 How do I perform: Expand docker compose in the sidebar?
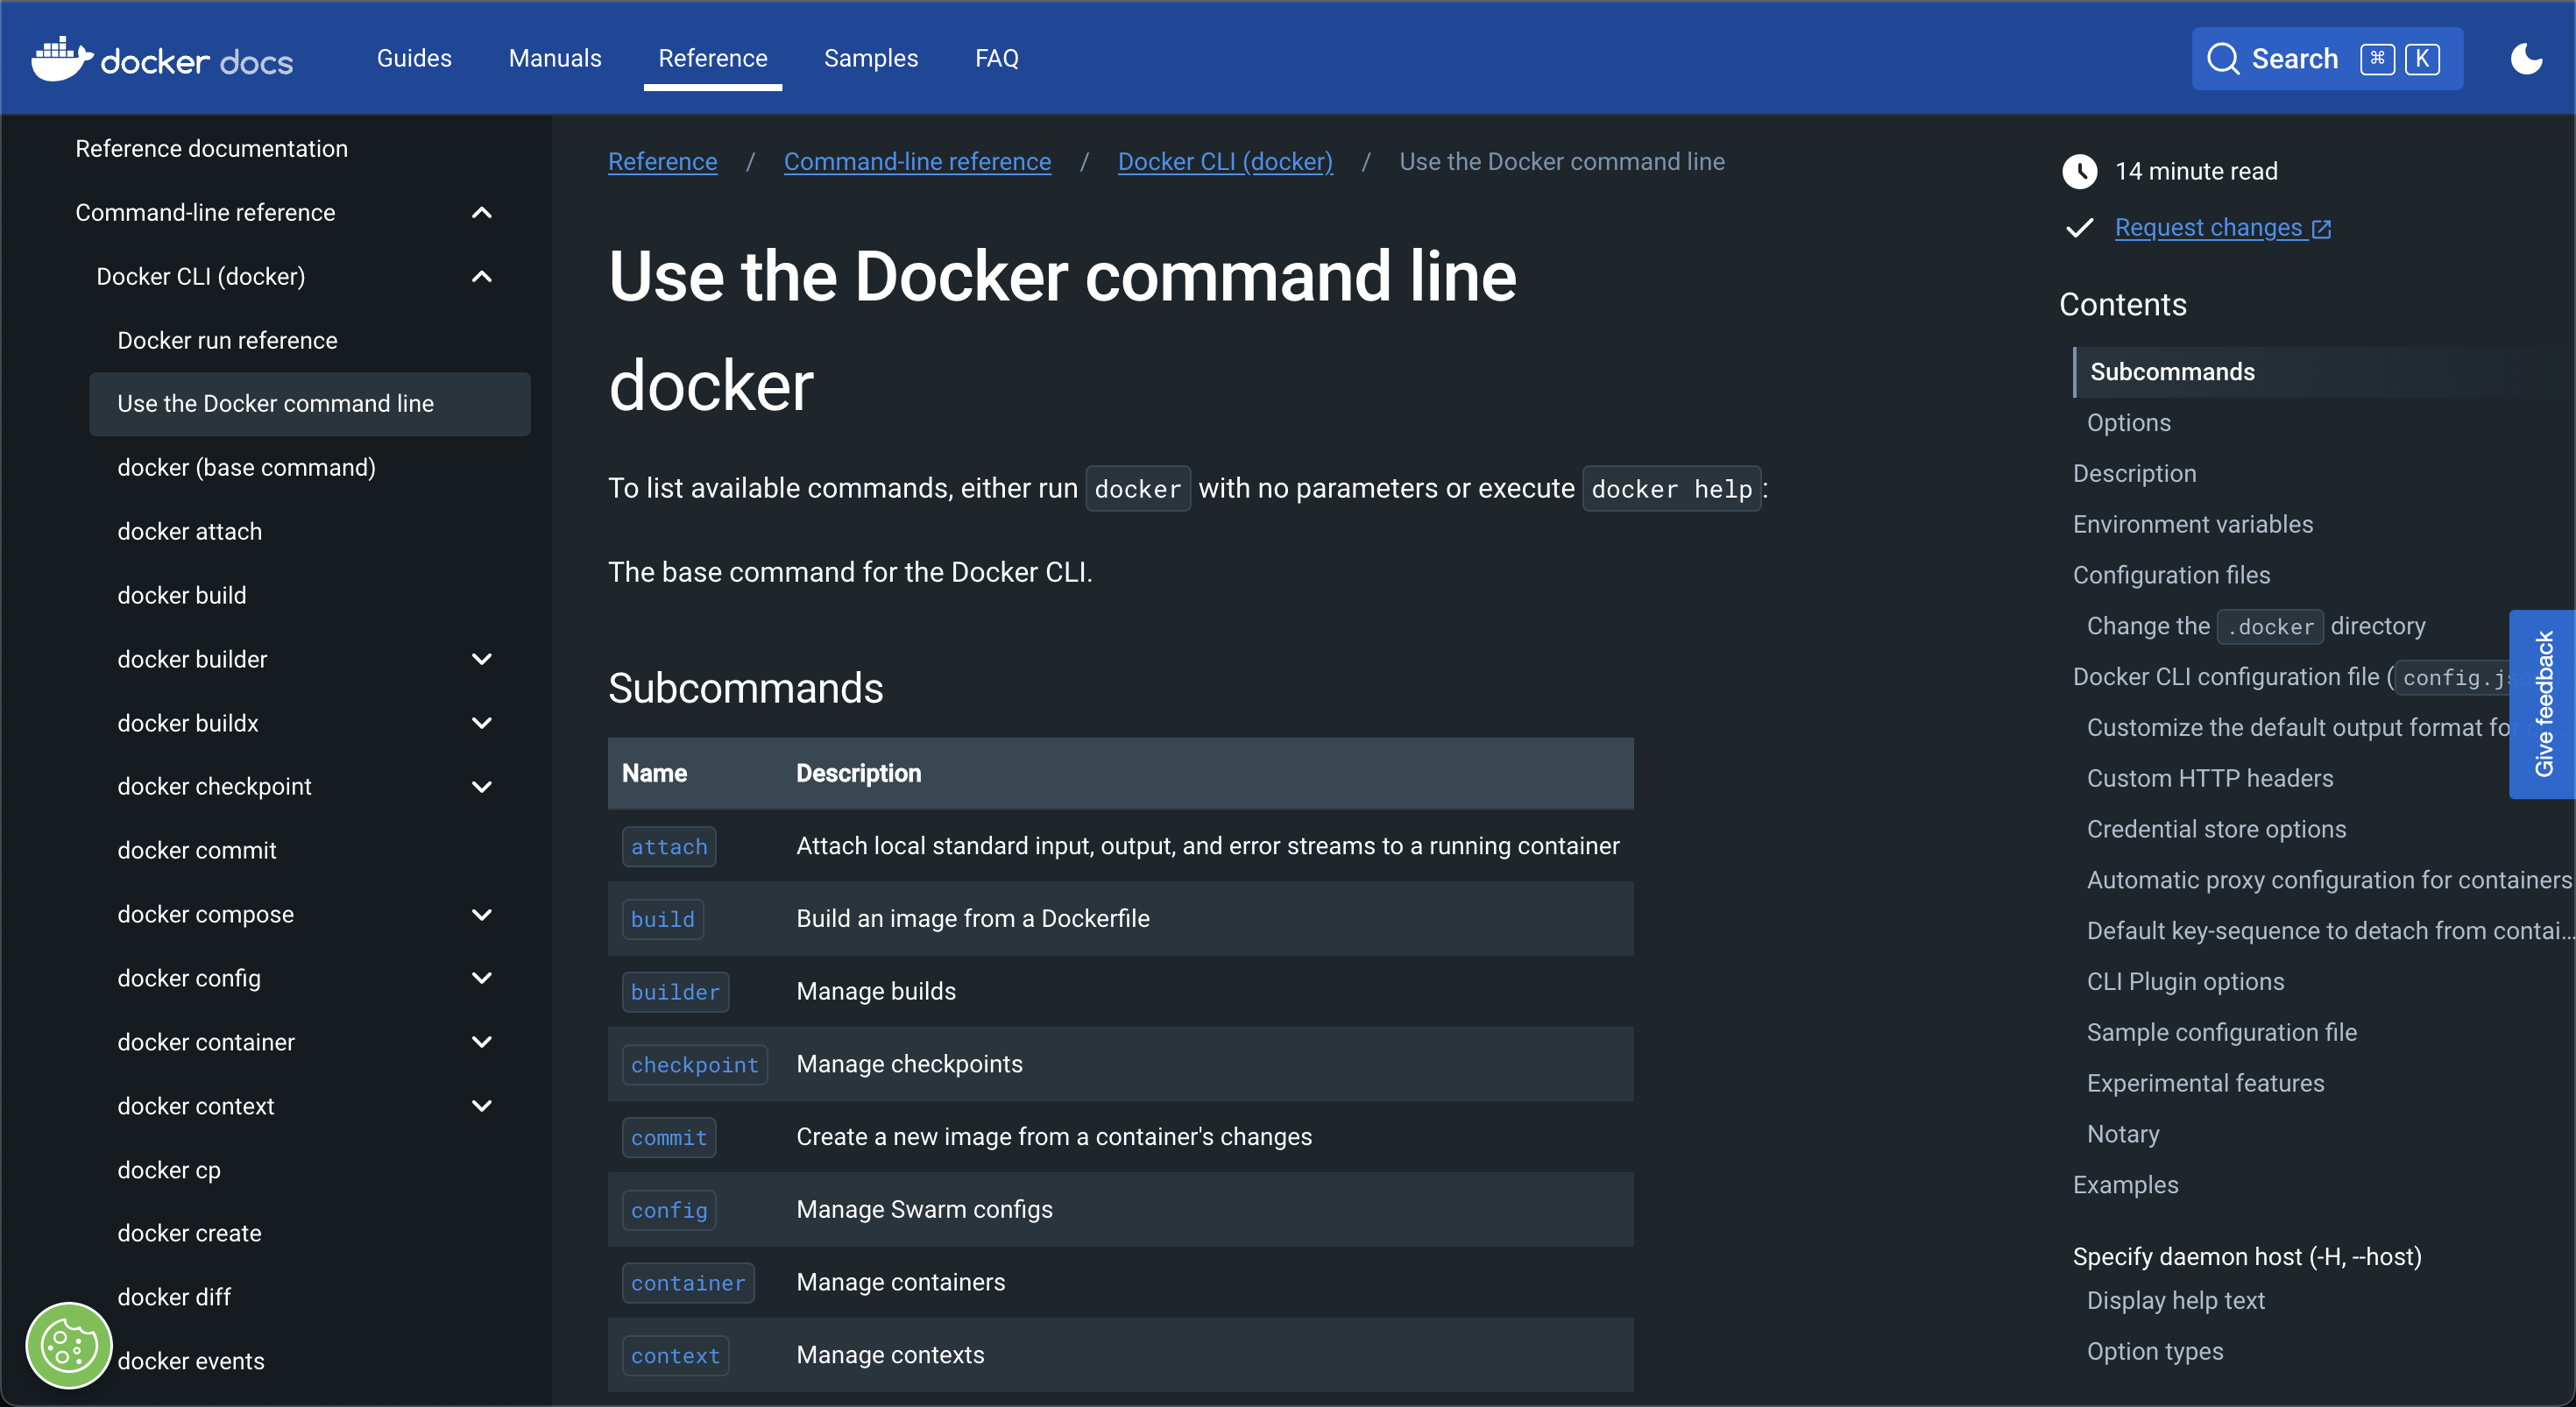[x=483, y=914]
